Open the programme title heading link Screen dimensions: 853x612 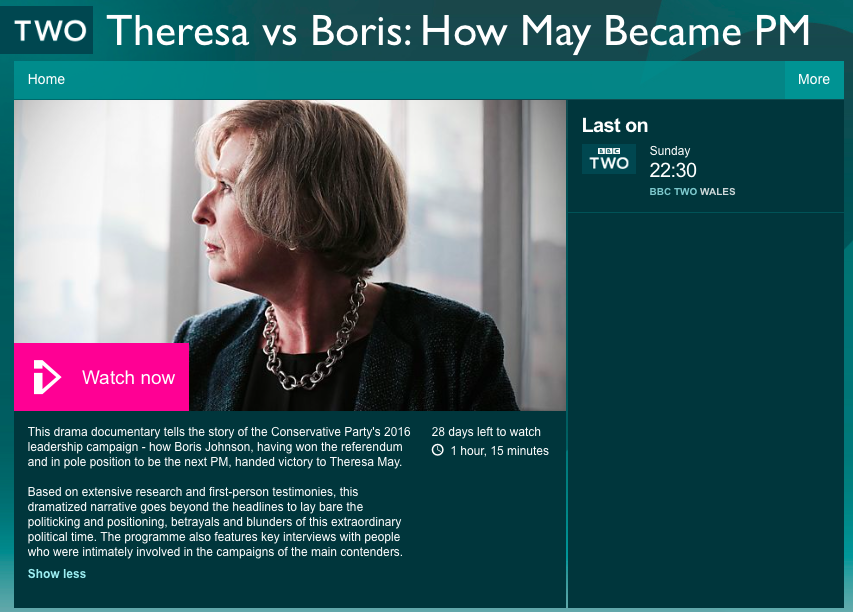tap(458, 31)
